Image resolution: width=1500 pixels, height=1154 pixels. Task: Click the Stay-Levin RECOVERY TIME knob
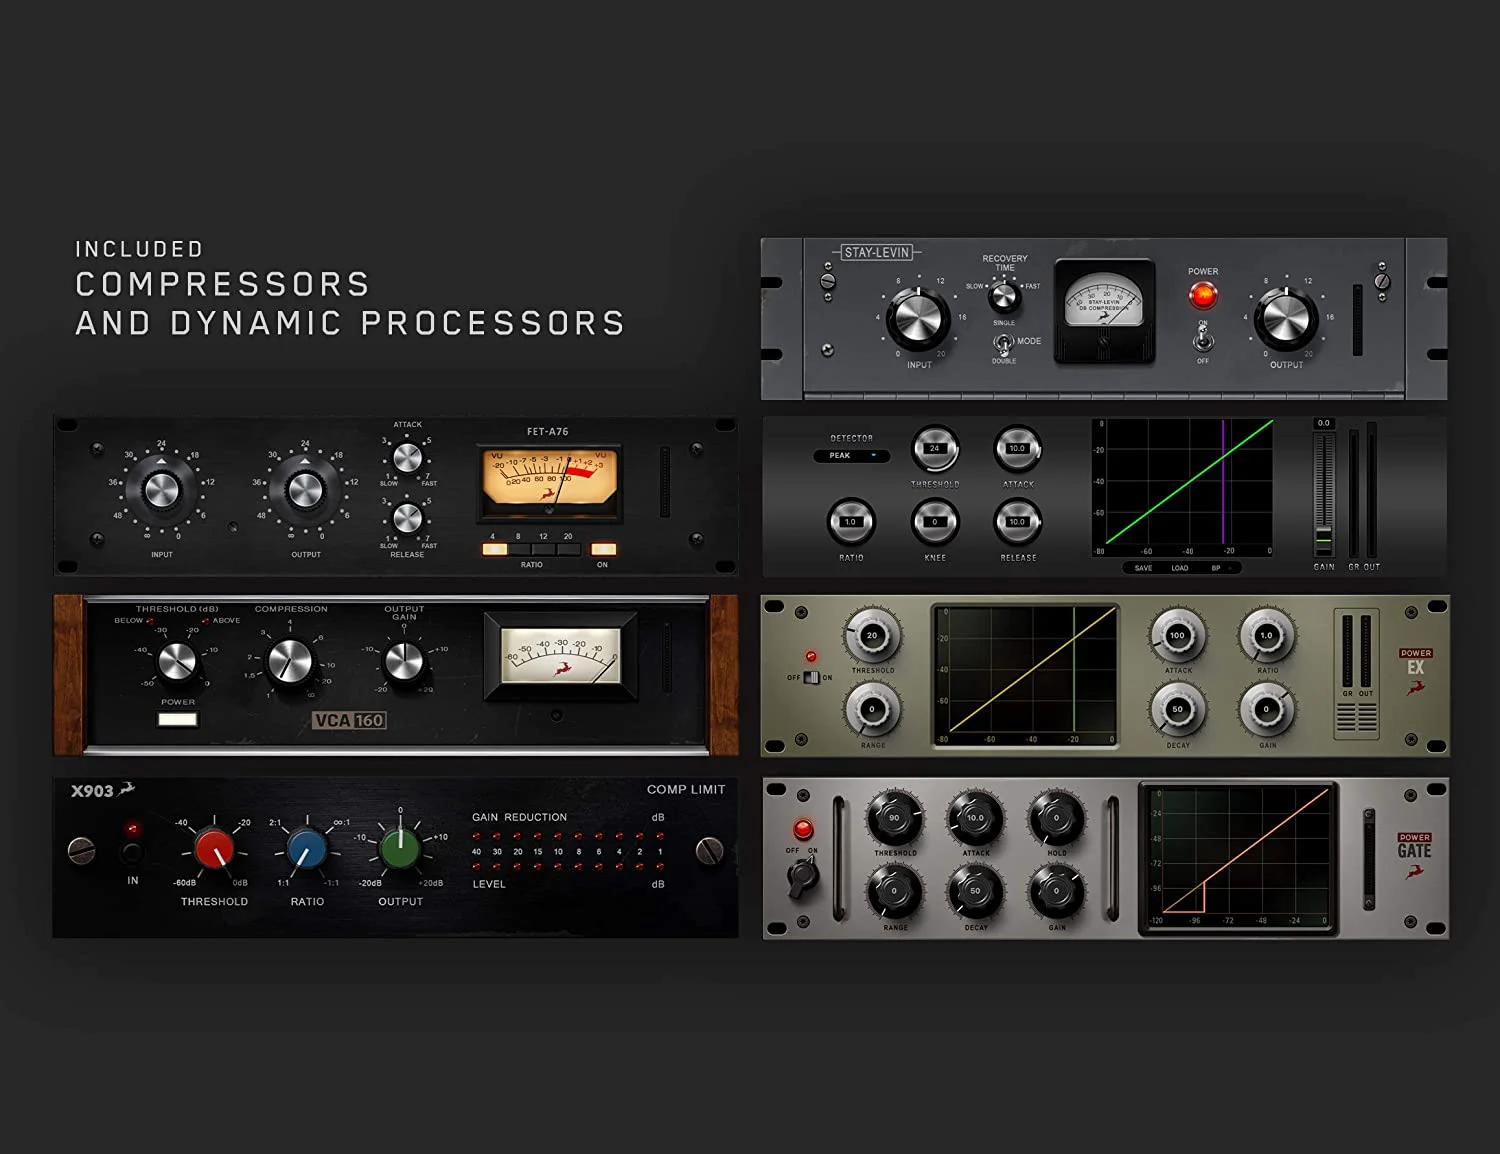[1003, 297]
